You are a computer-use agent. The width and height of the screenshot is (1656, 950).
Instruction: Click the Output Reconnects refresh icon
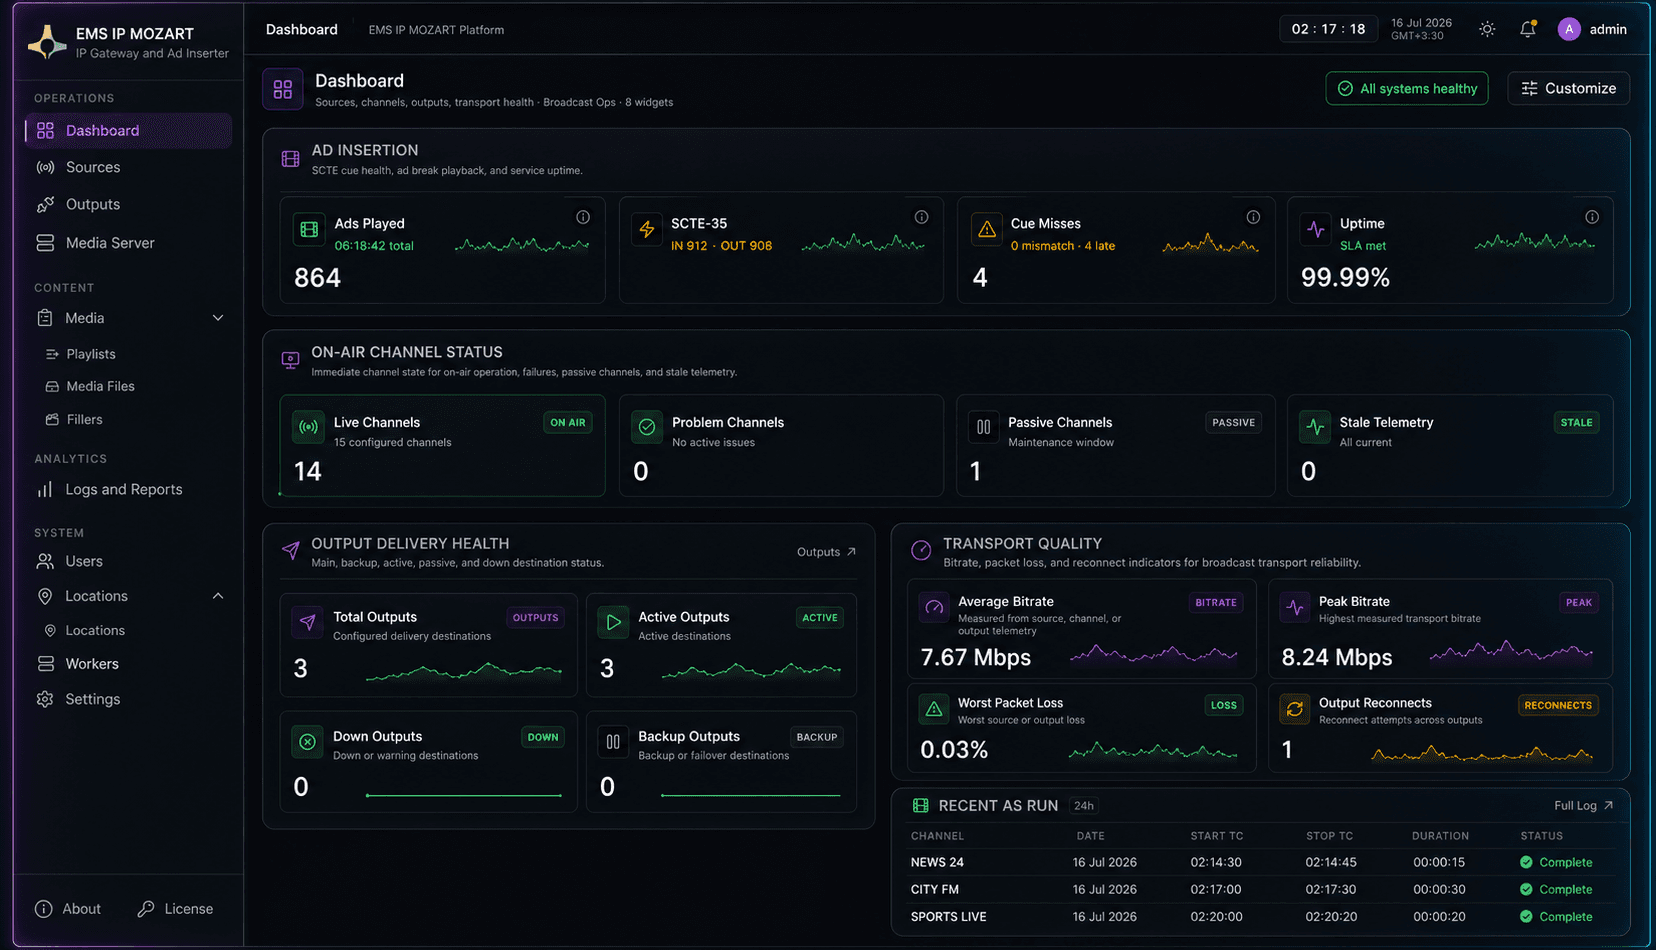pos(1295,709)
